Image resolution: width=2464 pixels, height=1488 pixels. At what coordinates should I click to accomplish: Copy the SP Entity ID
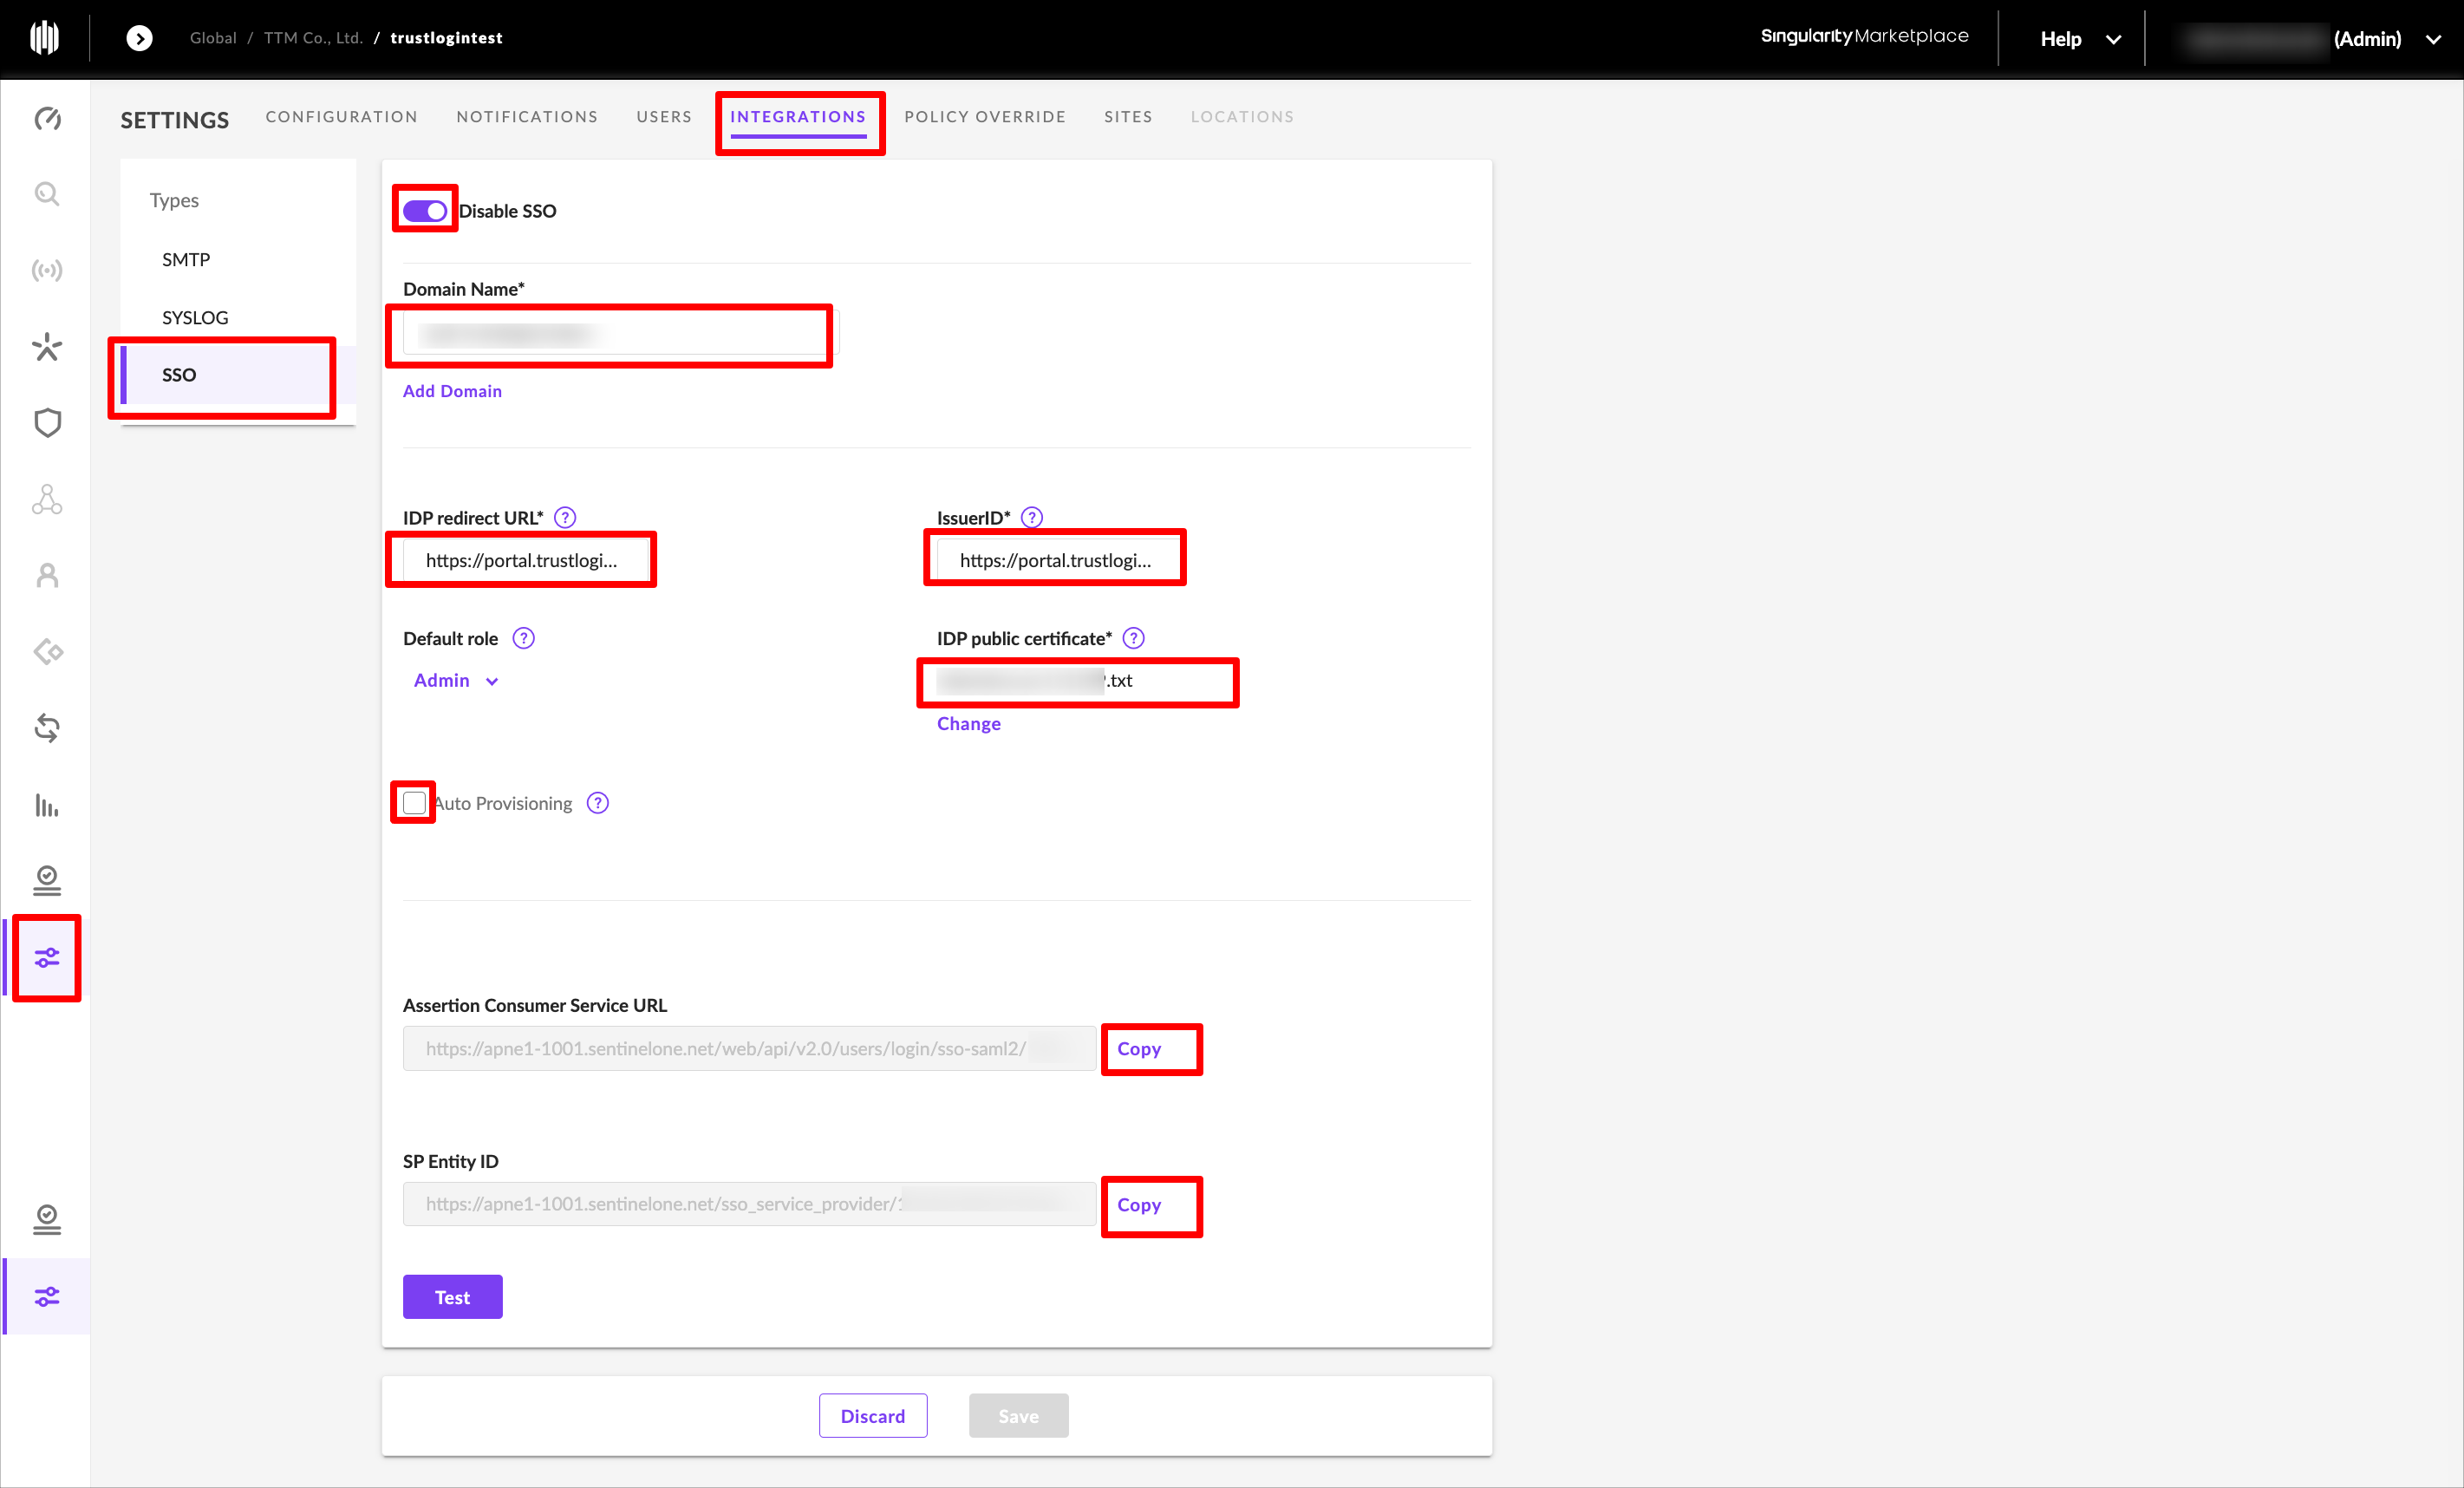[x=1139, y=1205]
